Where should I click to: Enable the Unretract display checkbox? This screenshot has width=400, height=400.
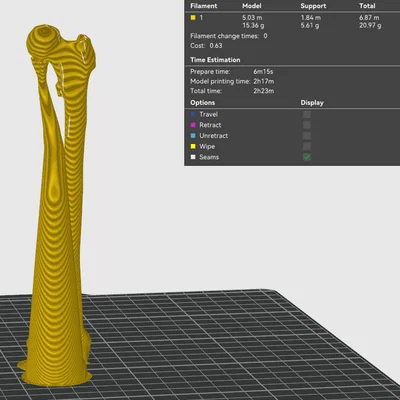click(307, 136)
